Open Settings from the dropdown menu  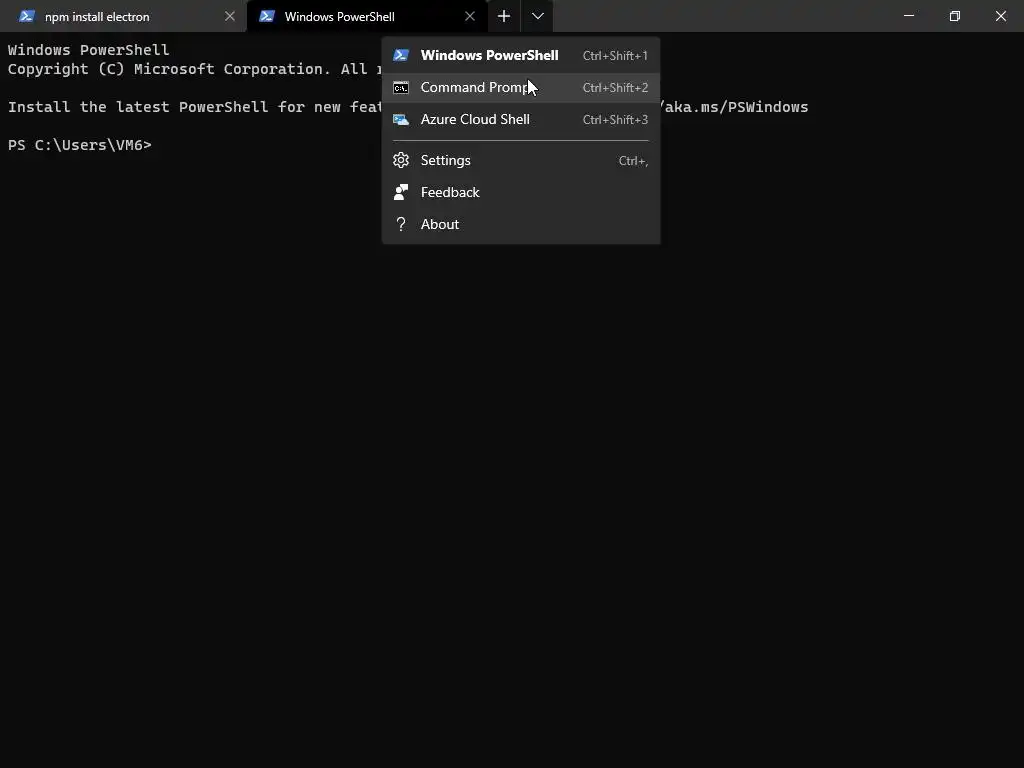[x=521, y=160]
